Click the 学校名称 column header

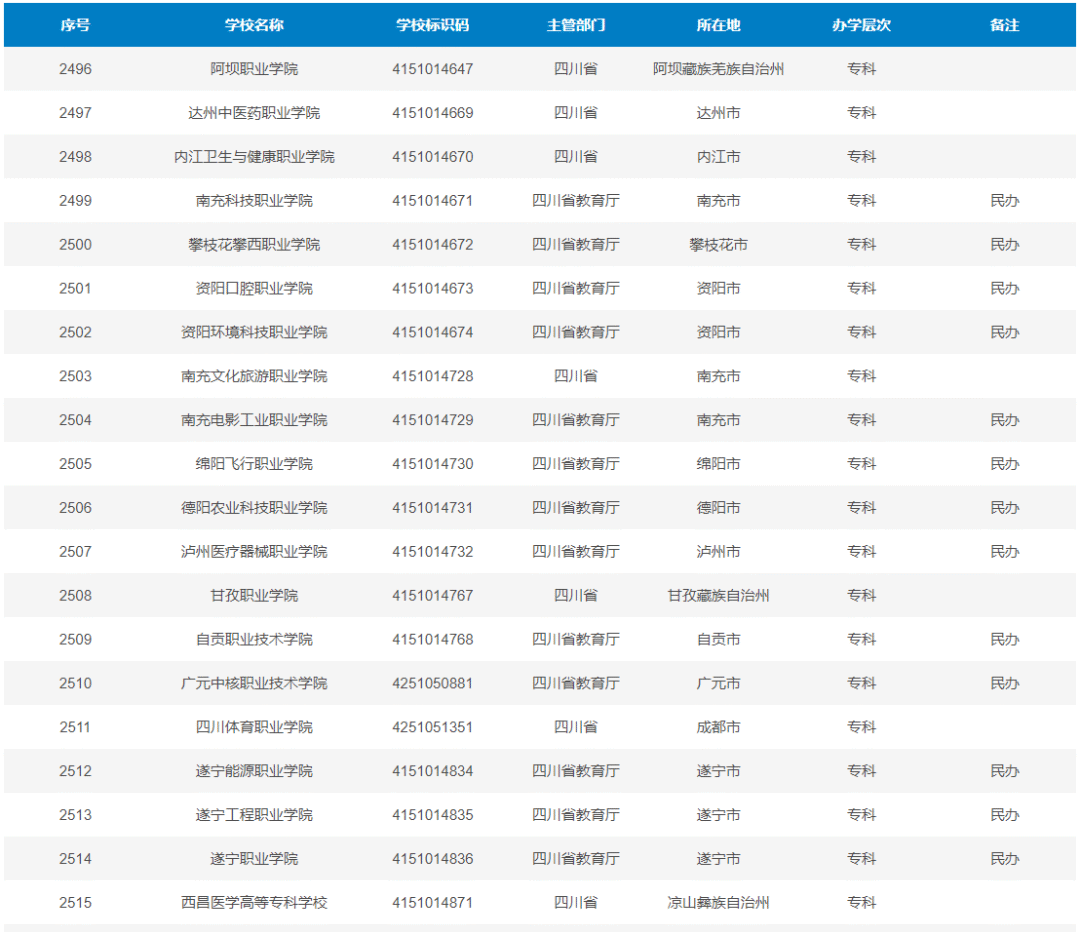click(254, 25)
